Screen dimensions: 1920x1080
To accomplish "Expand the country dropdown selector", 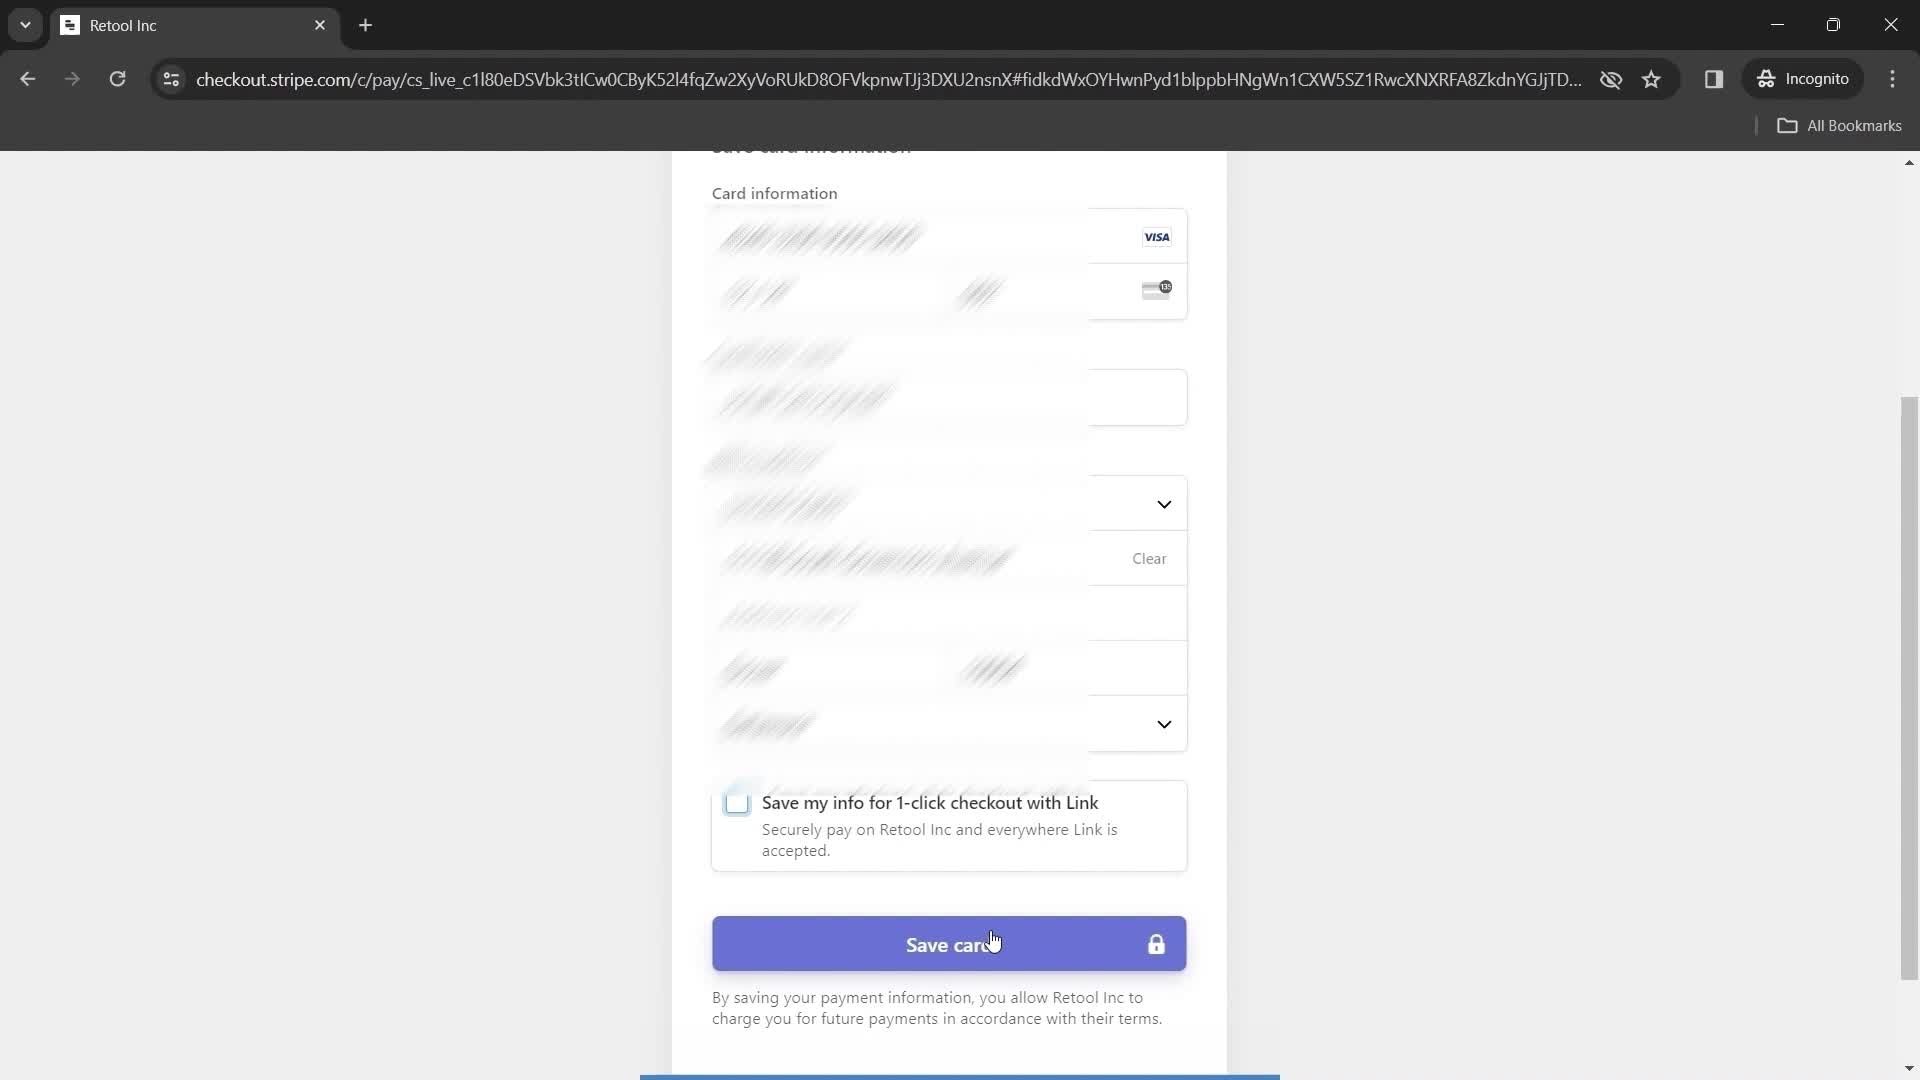I will tap(1162, 504).
